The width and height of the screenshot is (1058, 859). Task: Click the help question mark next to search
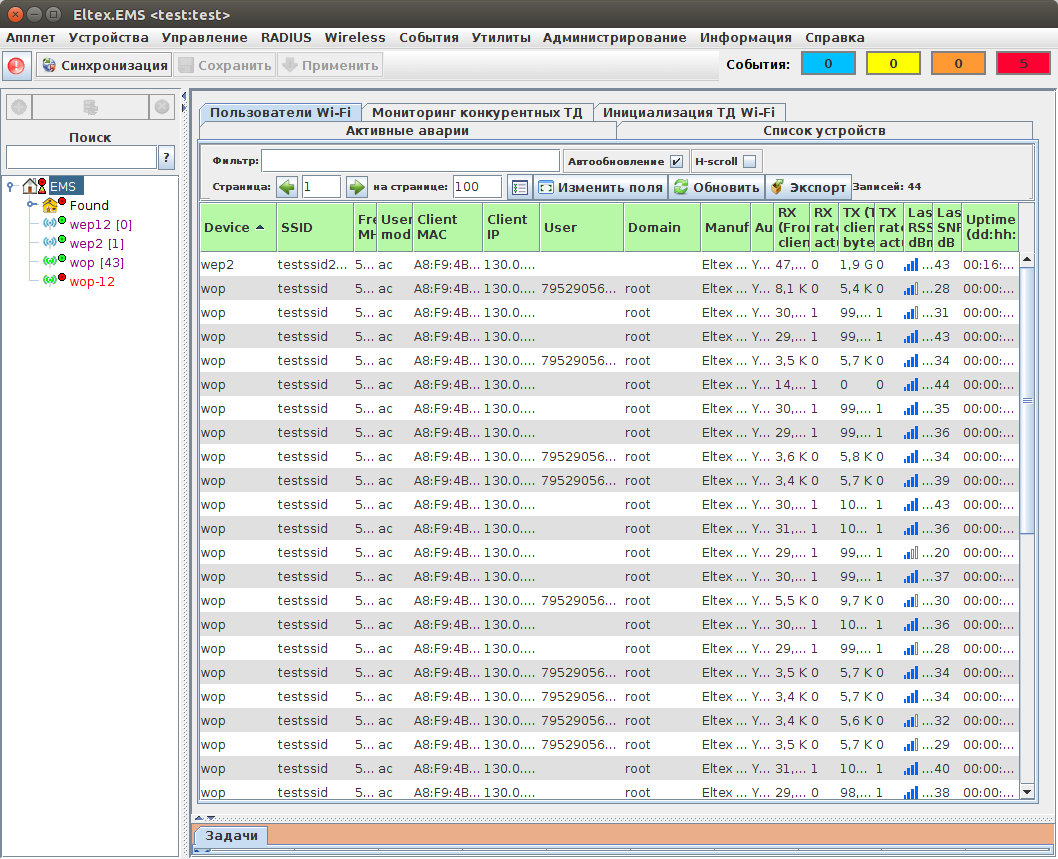(x=166, y=157)
